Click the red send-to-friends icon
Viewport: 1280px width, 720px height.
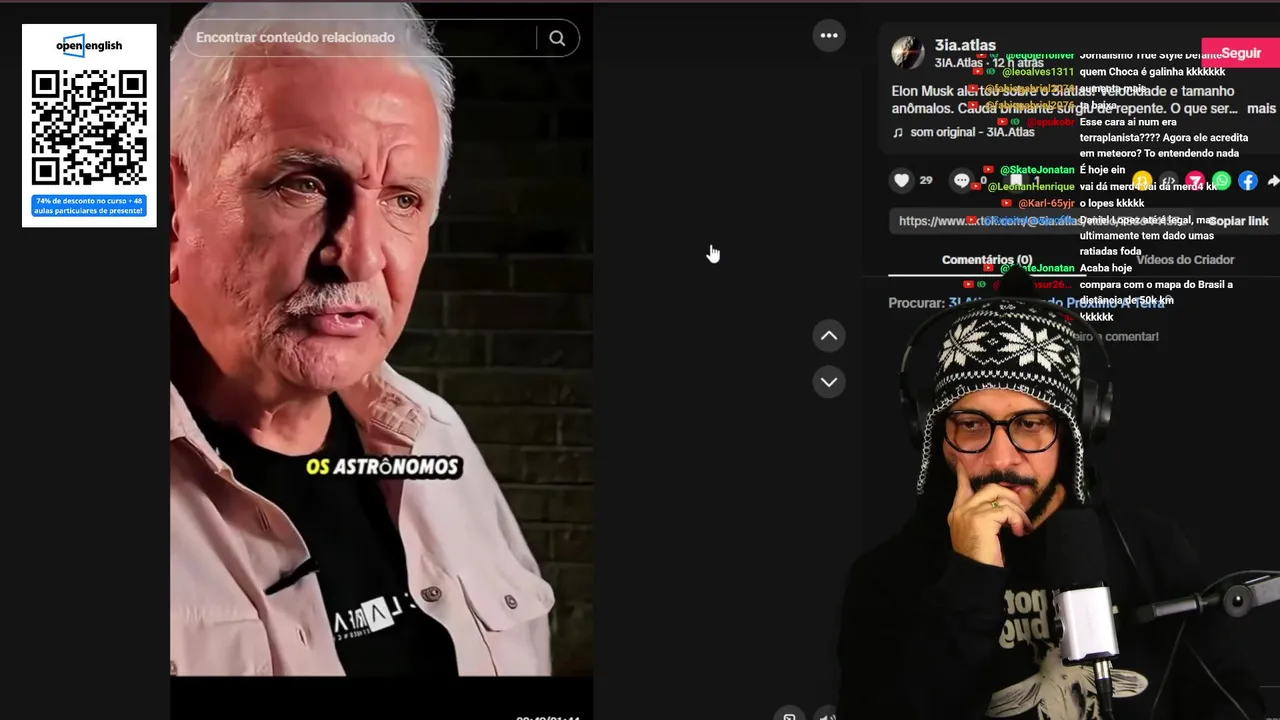(1195, 181)
